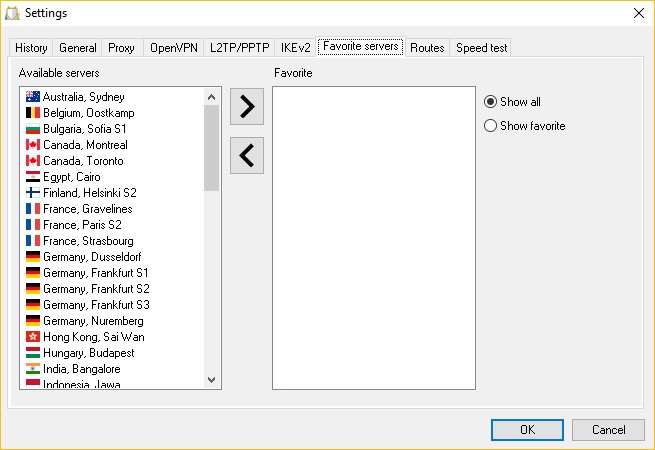Click the Germany flag beside Dusseldorf
Viewport: 655px width, 450px height.
(33, 257)
